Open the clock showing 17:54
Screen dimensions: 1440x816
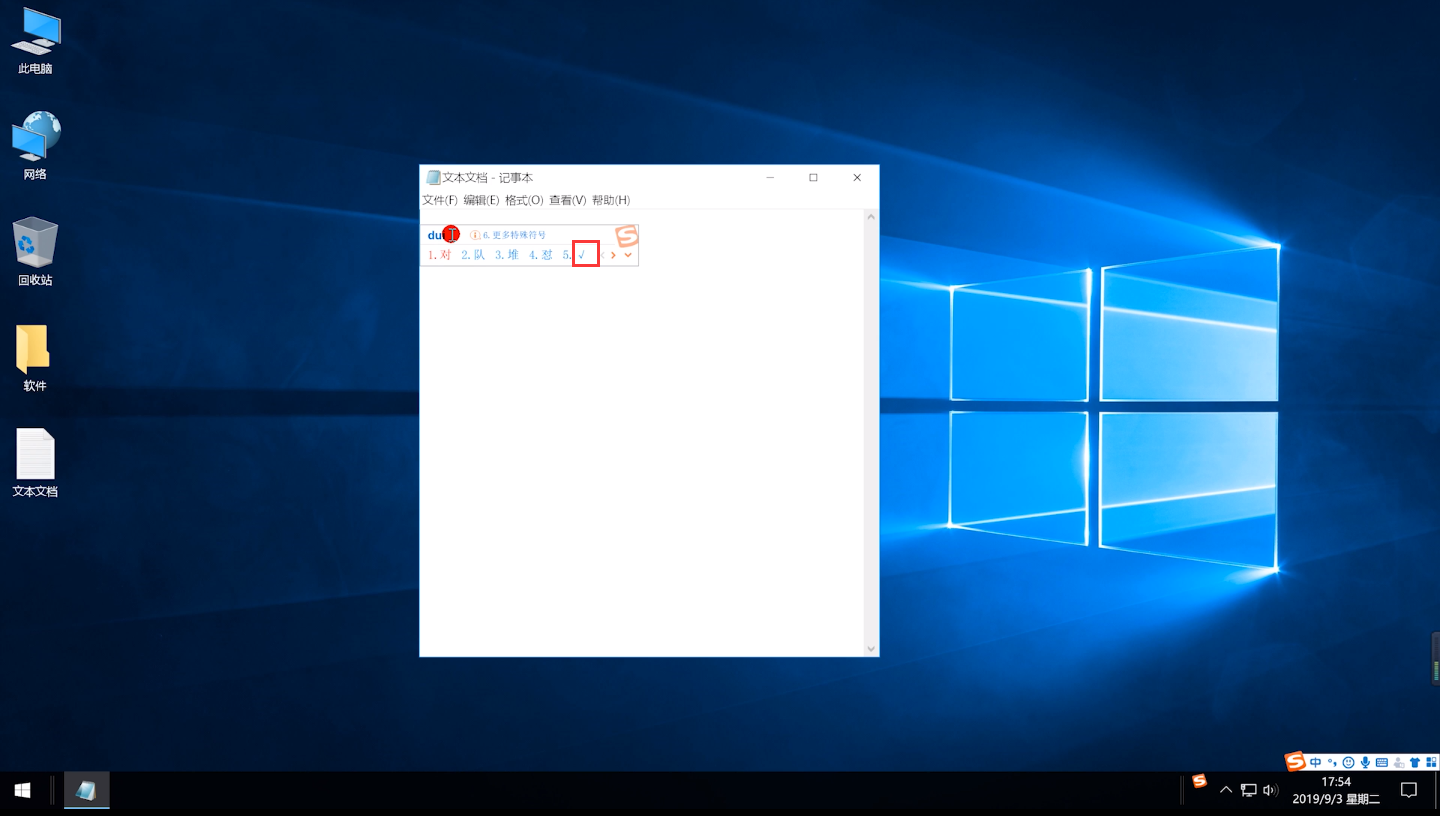(1336, 790)
